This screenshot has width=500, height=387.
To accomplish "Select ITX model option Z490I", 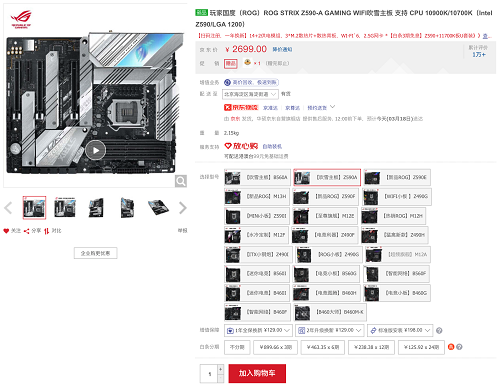I will [258, 255].
